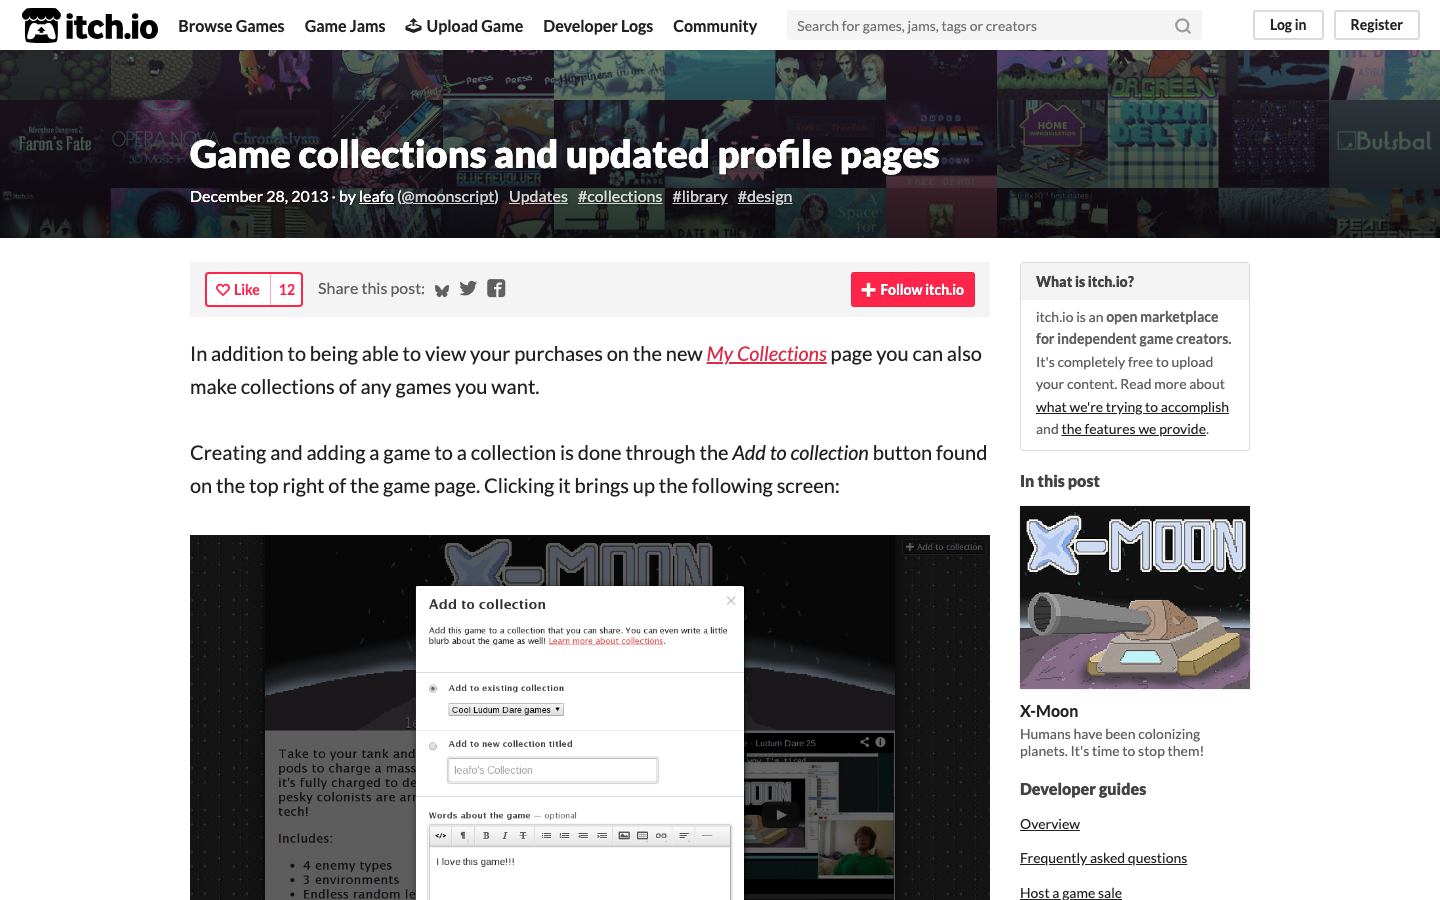Open Host a game sale guide
This screenshot has width=1440, height=900.
click(x=1071, y=892)
